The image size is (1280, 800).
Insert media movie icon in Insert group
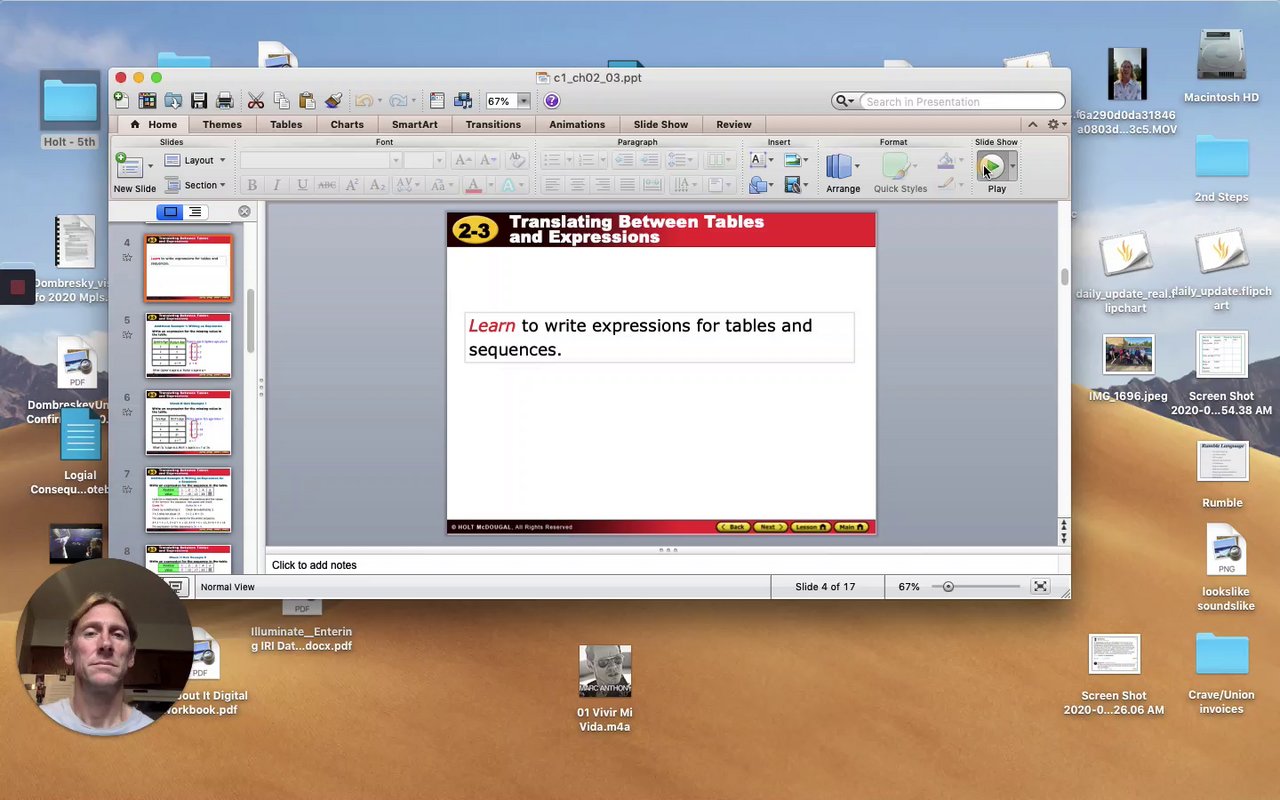tap(793, 185)
